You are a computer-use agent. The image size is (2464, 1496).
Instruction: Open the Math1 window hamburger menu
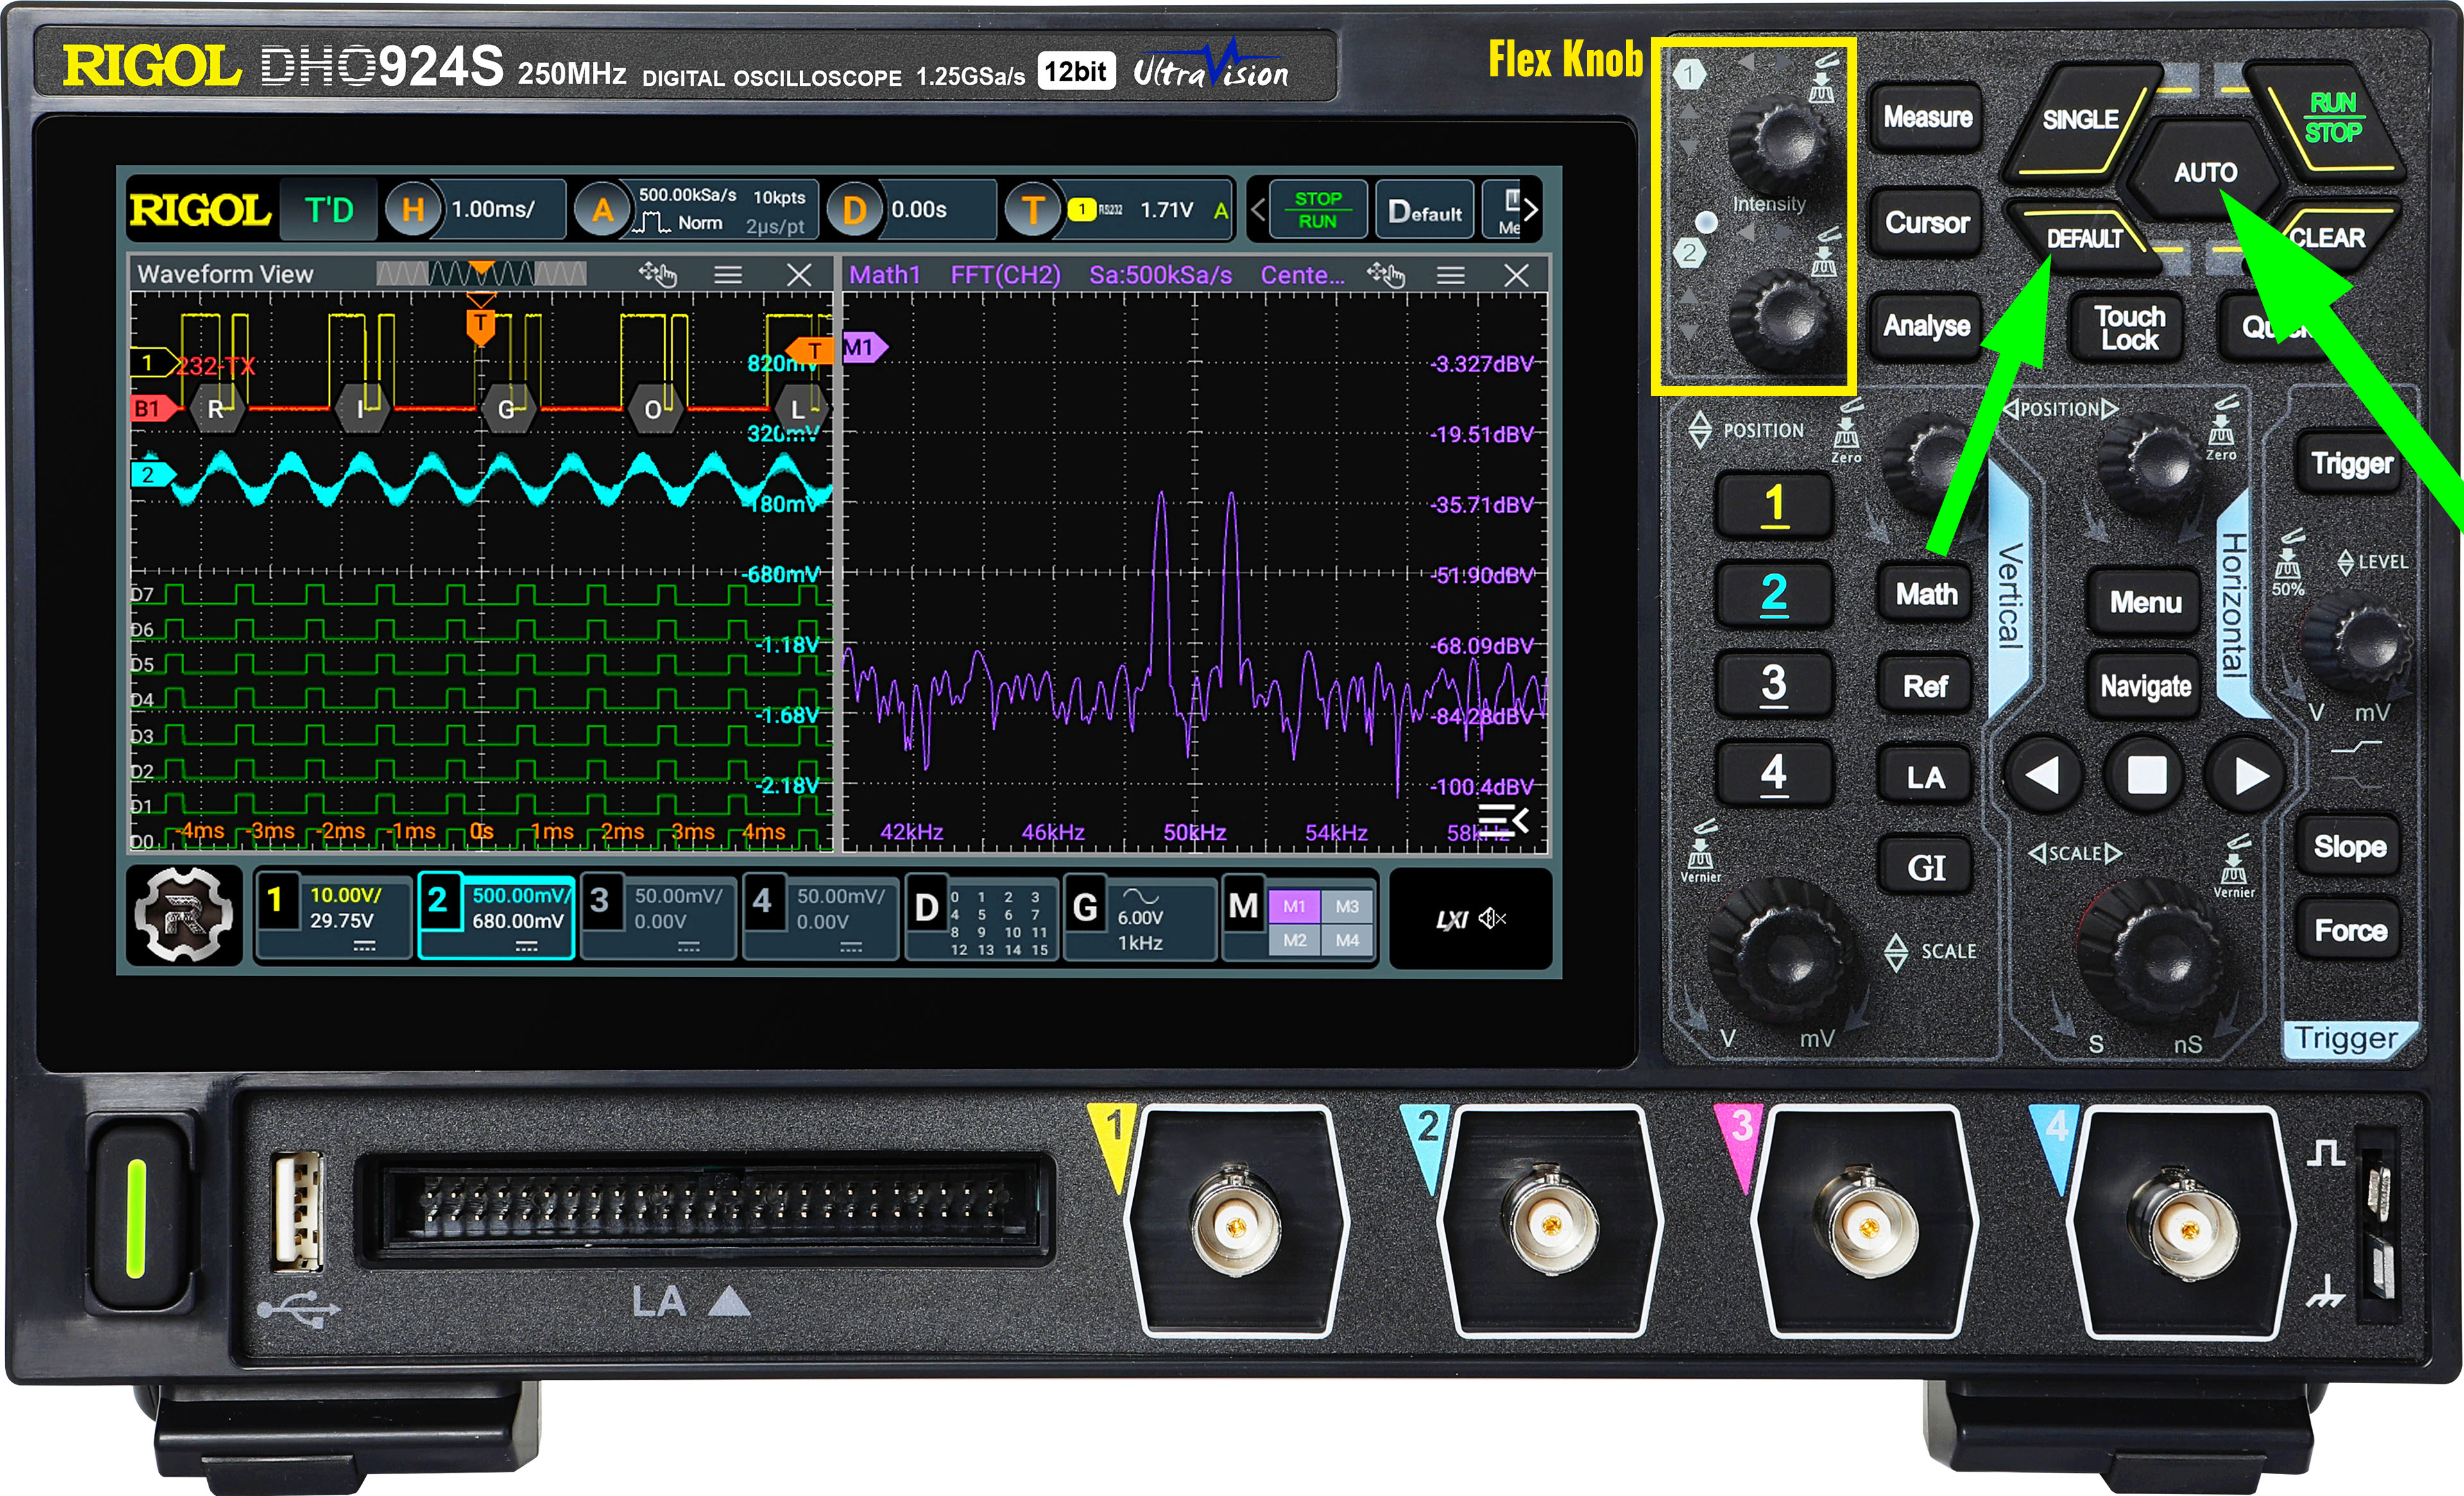point(1451,275)
